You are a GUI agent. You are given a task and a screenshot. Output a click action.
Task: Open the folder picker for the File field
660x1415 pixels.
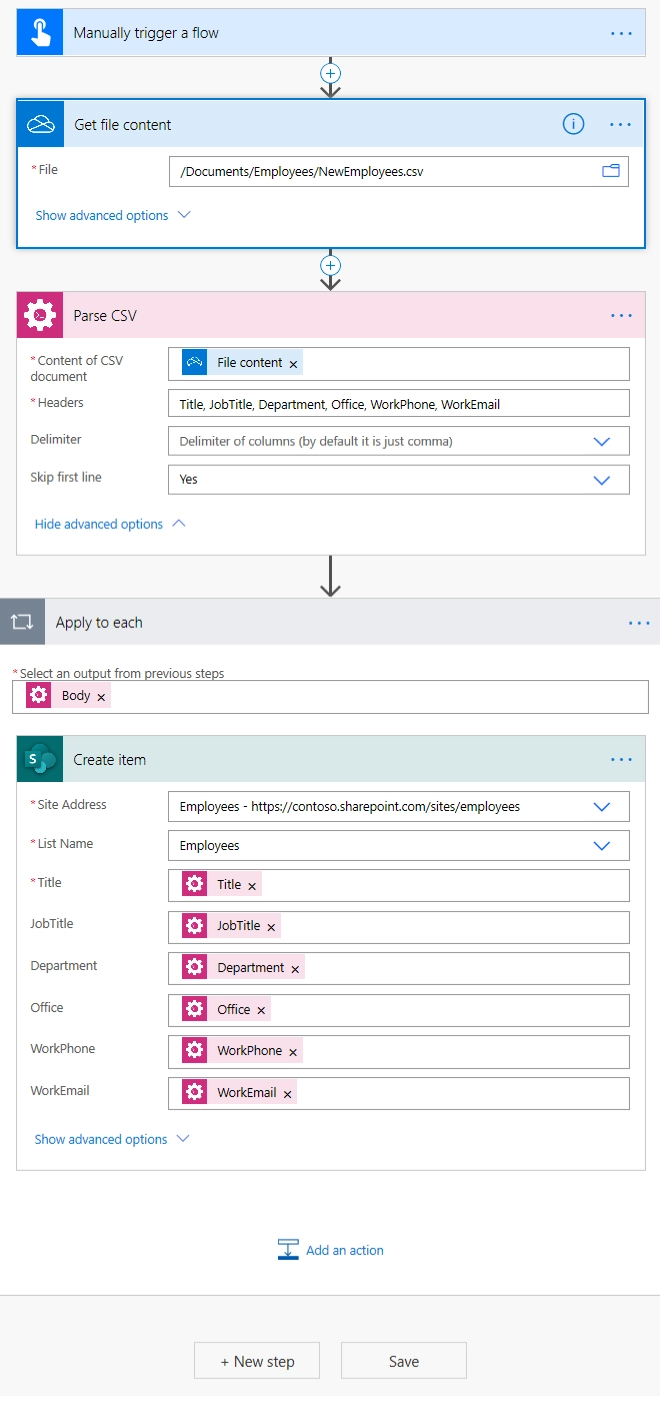pos(611,171)
